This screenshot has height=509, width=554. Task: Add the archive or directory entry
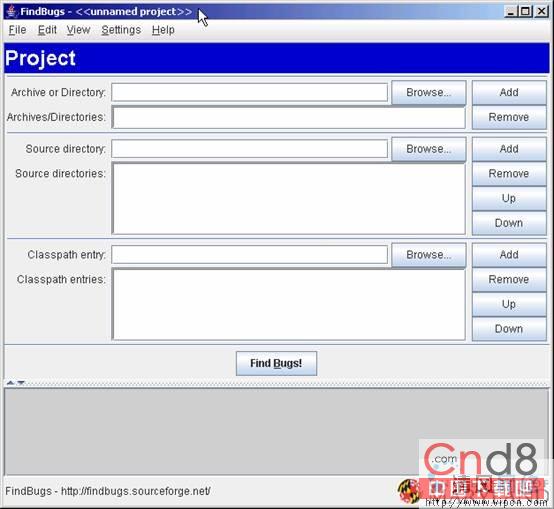tap(509, 93)
